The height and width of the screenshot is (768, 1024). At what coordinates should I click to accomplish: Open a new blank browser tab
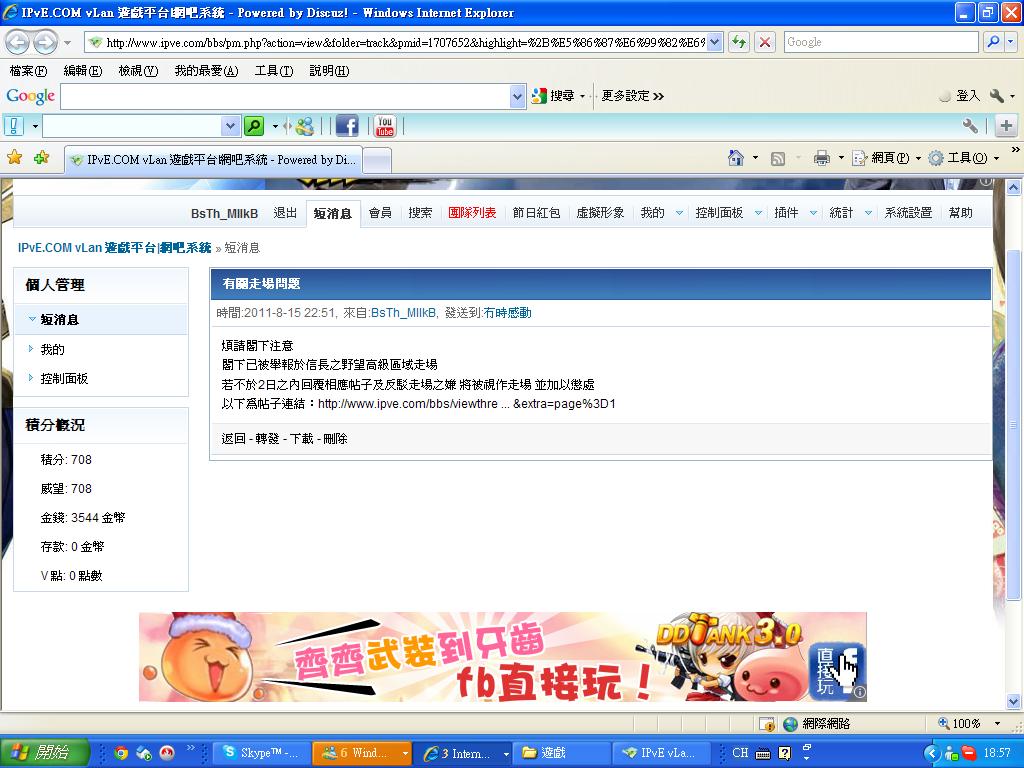pyautogui.click(x=377, y=160)
